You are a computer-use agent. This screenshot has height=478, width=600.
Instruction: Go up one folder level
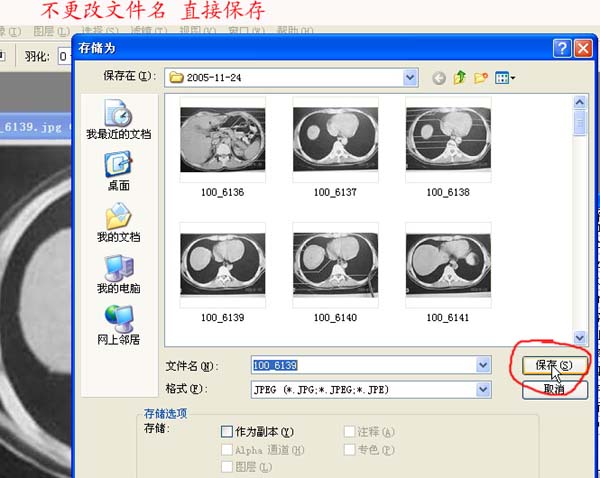click(460, 78)
